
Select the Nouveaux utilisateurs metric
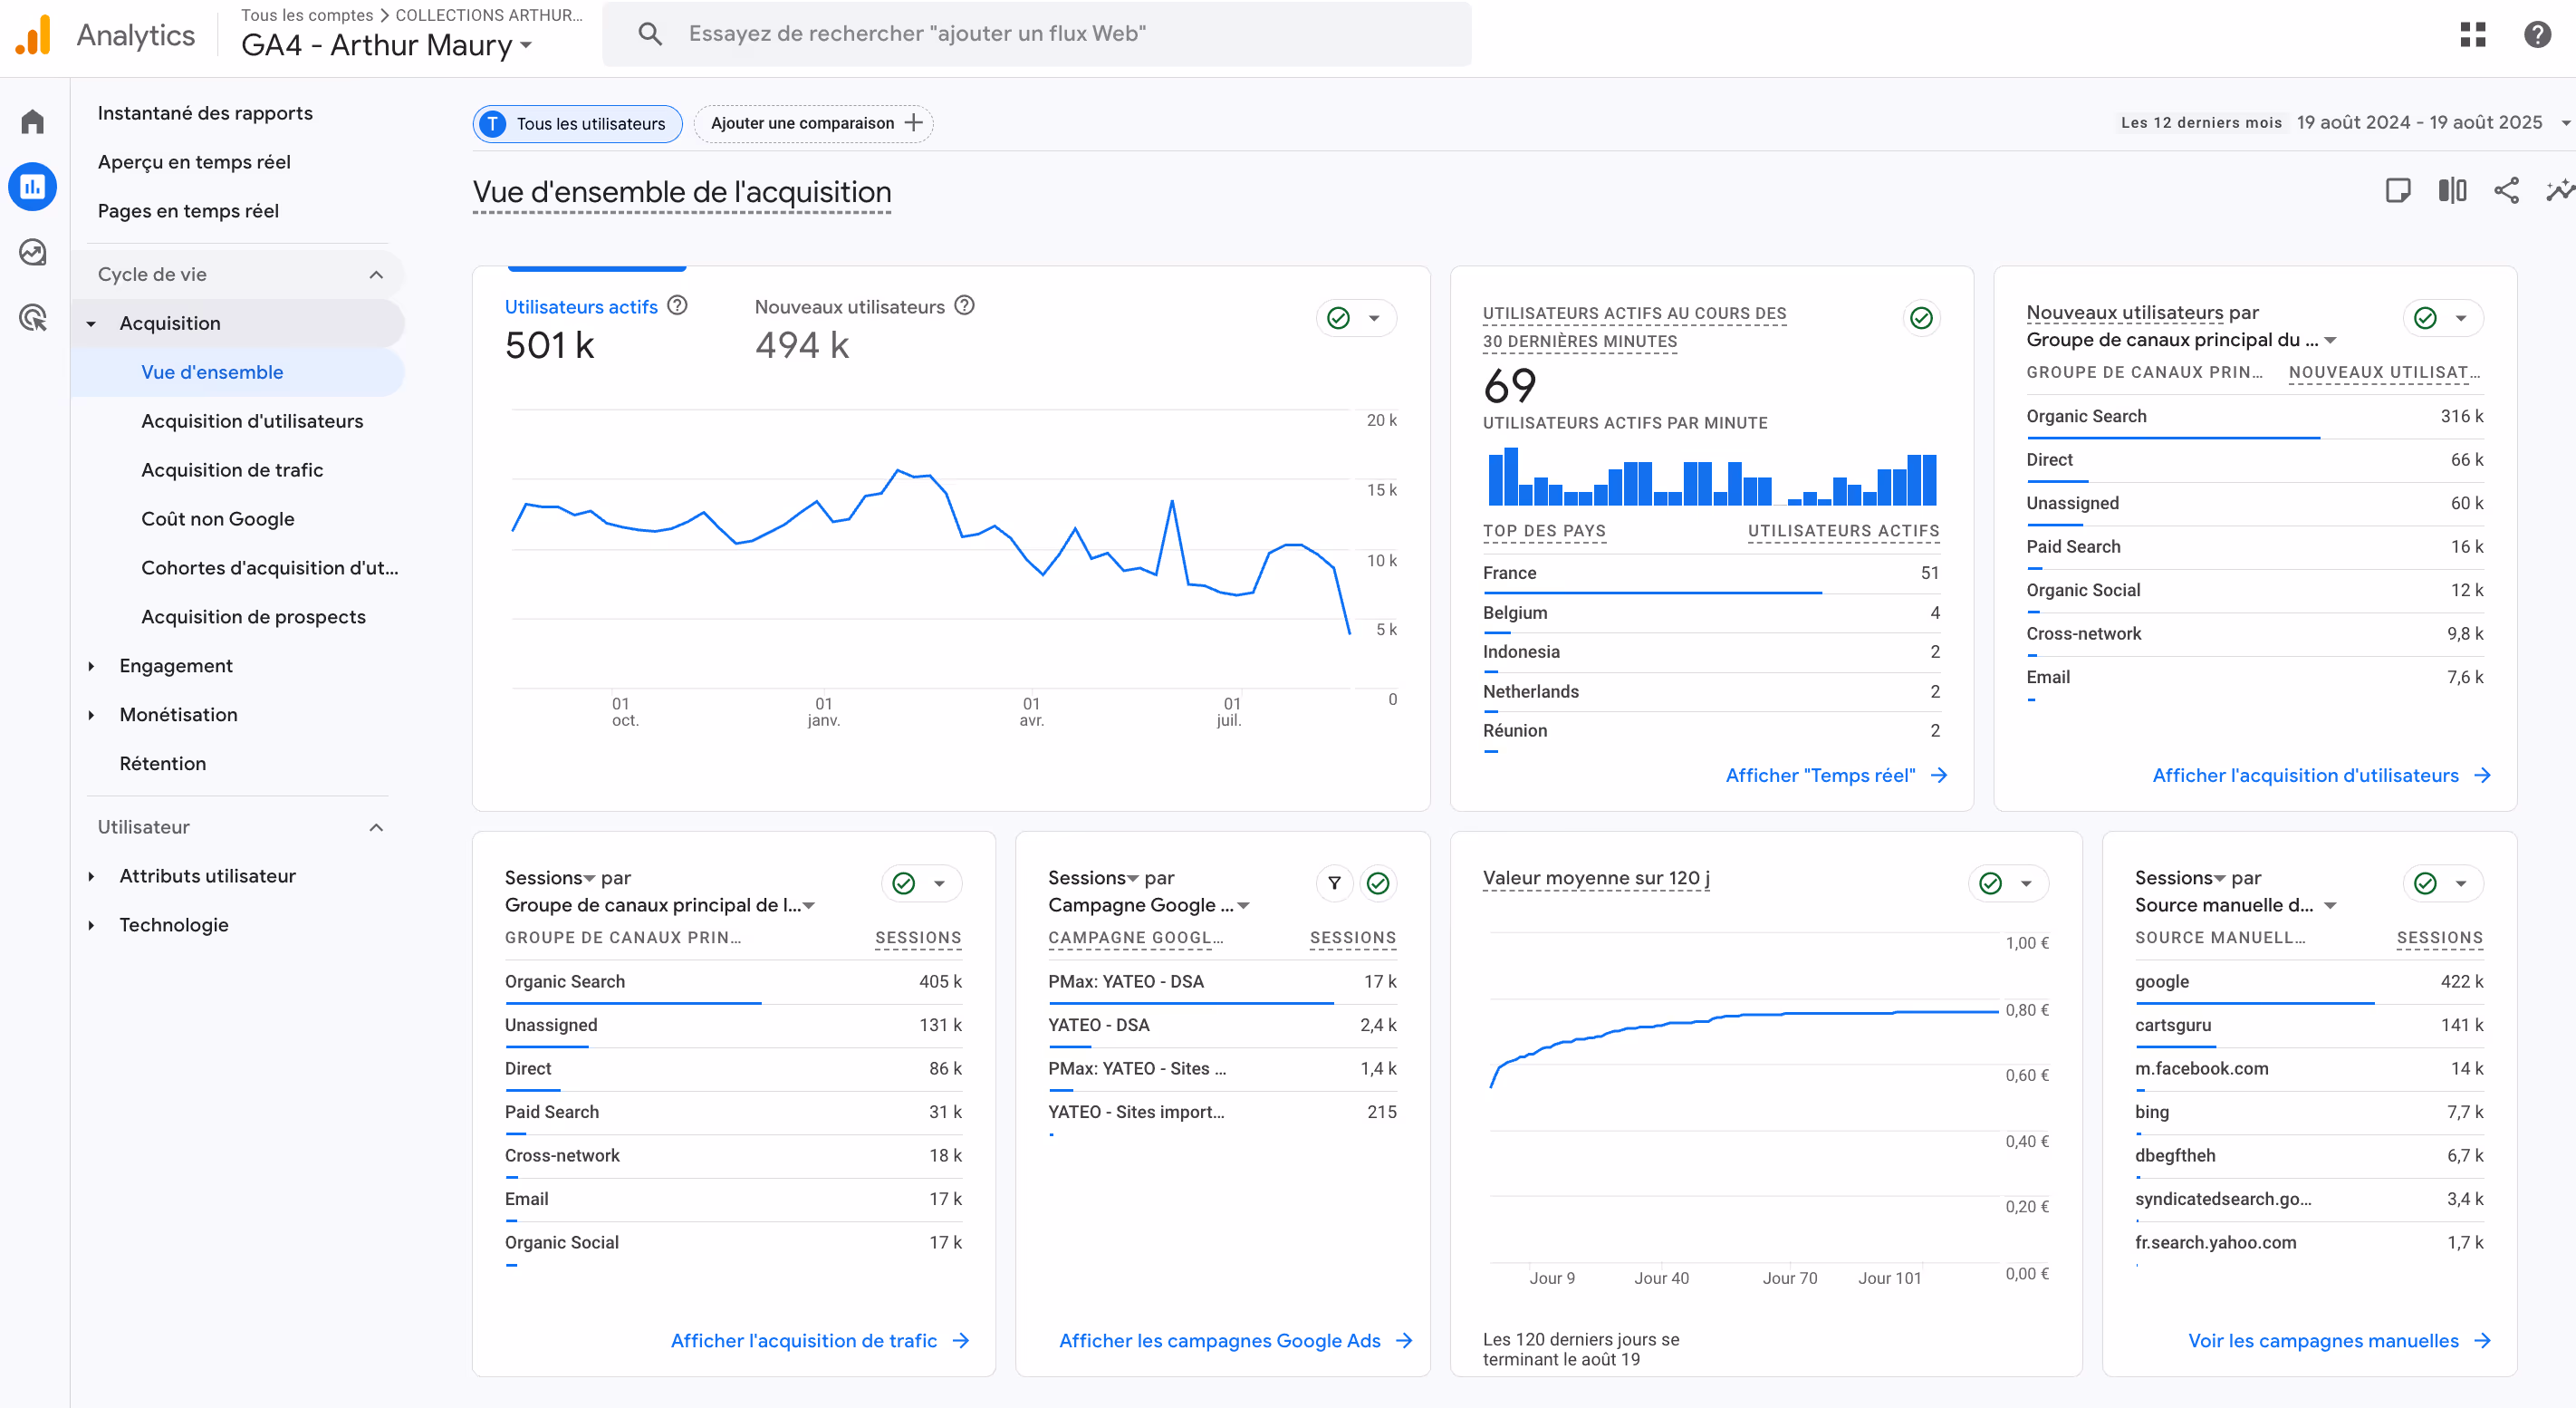point(849,307)
